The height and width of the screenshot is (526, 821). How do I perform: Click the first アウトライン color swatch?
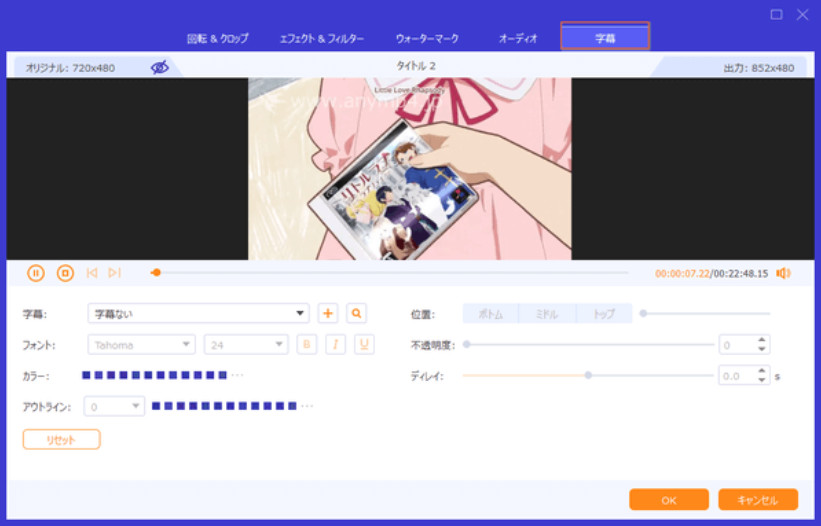point(156,406)
